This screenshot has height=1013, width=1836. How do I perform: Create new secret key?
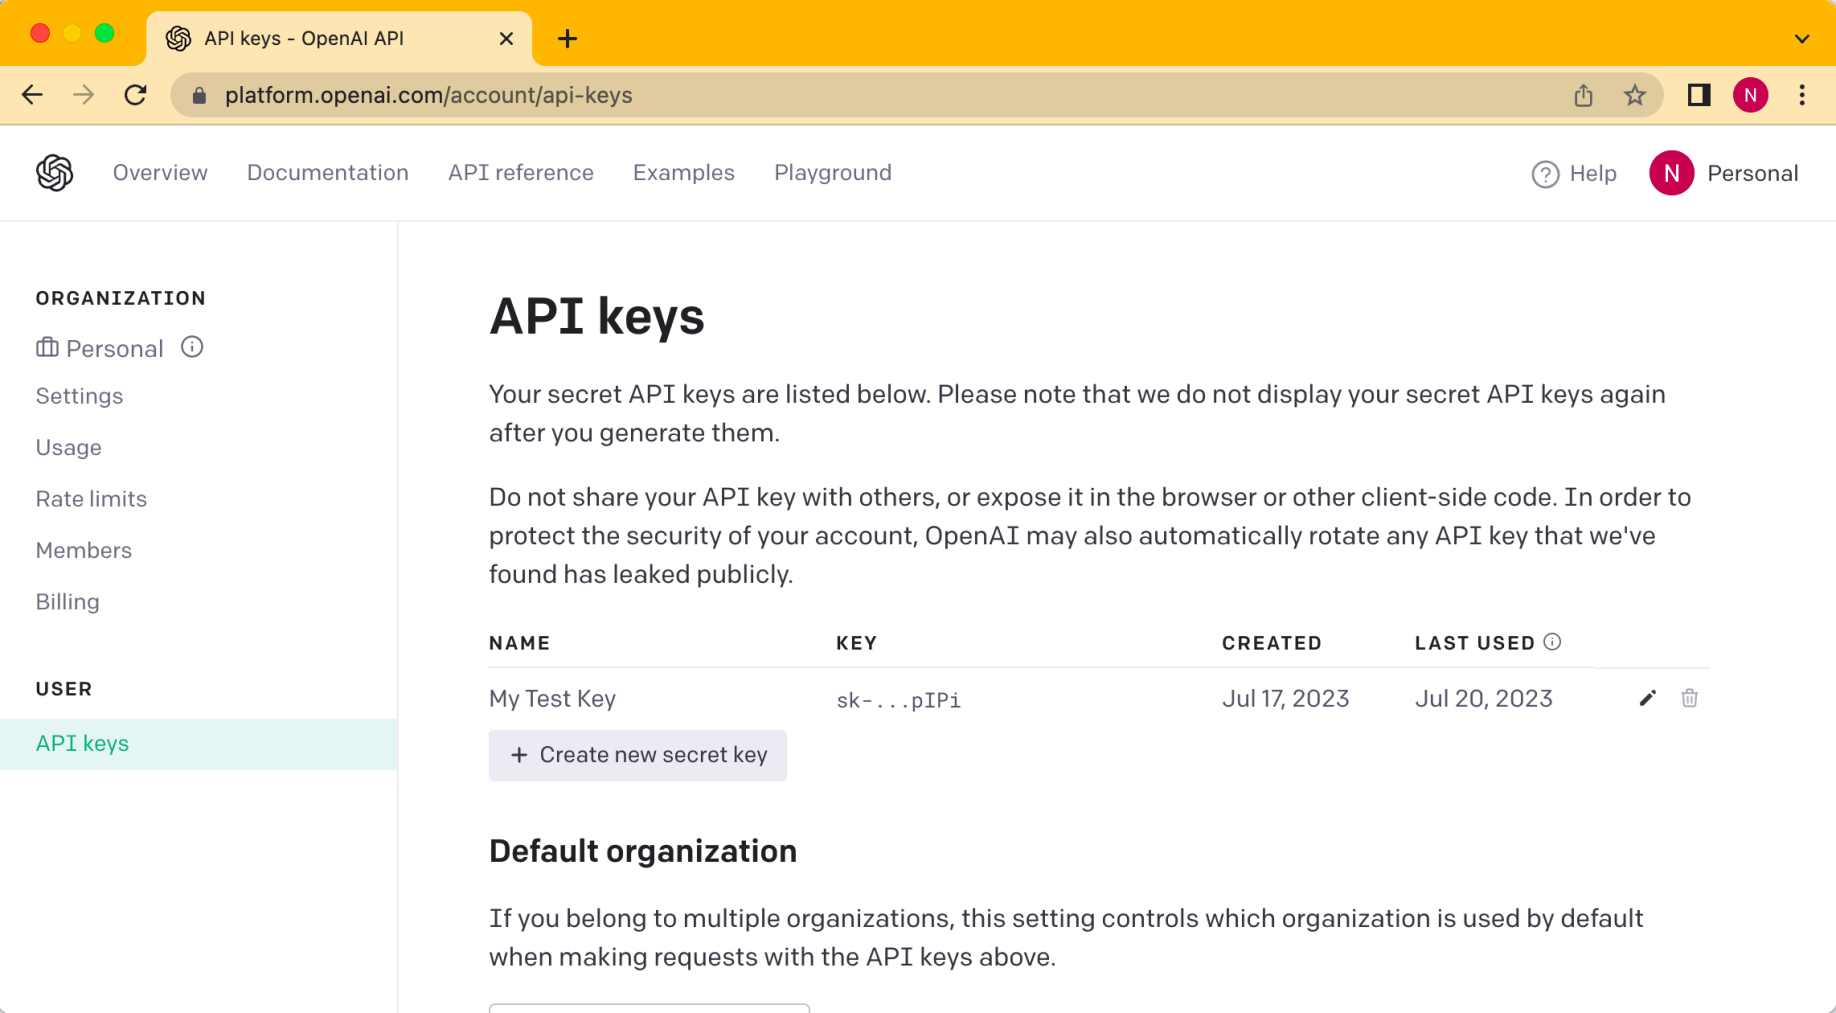click(637, 755)
